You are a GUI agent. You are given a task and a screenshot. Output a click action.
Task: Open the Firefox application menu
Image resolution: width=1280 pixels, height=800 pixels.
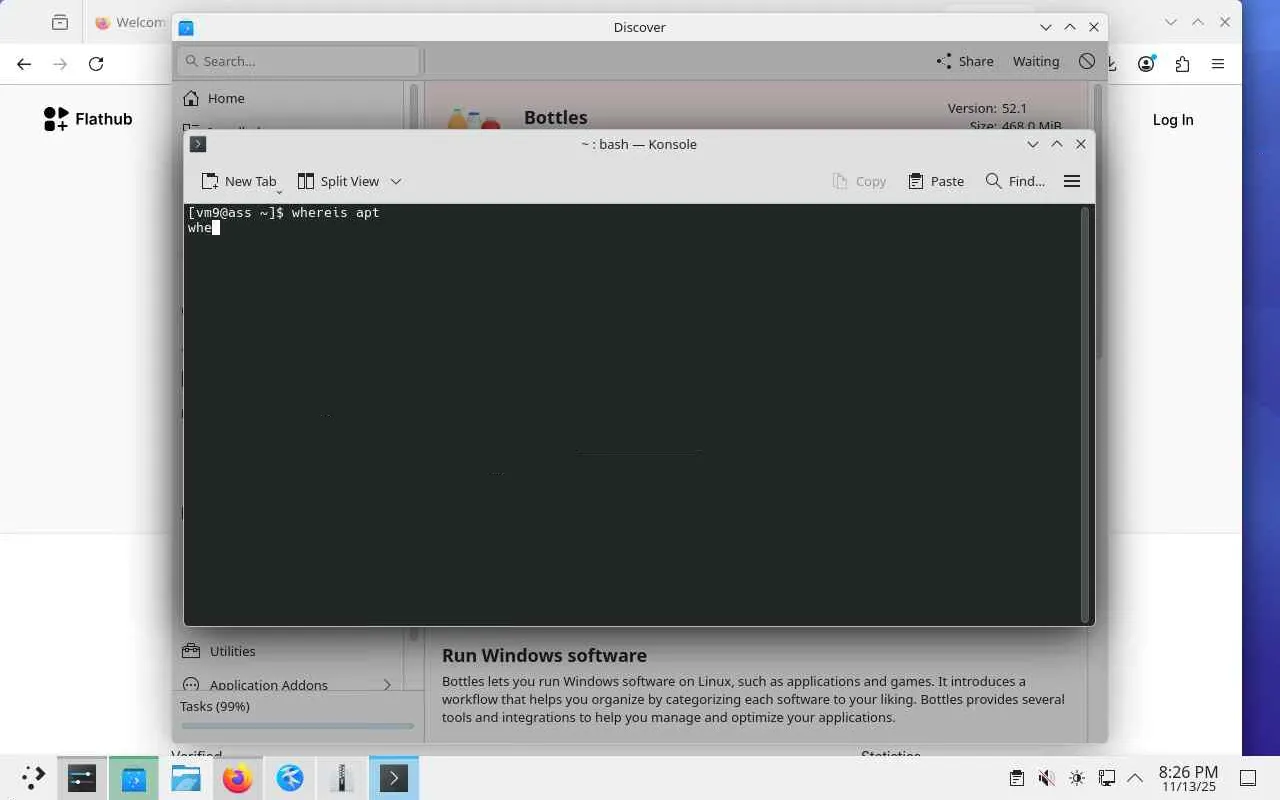[x=1218, y=64]
